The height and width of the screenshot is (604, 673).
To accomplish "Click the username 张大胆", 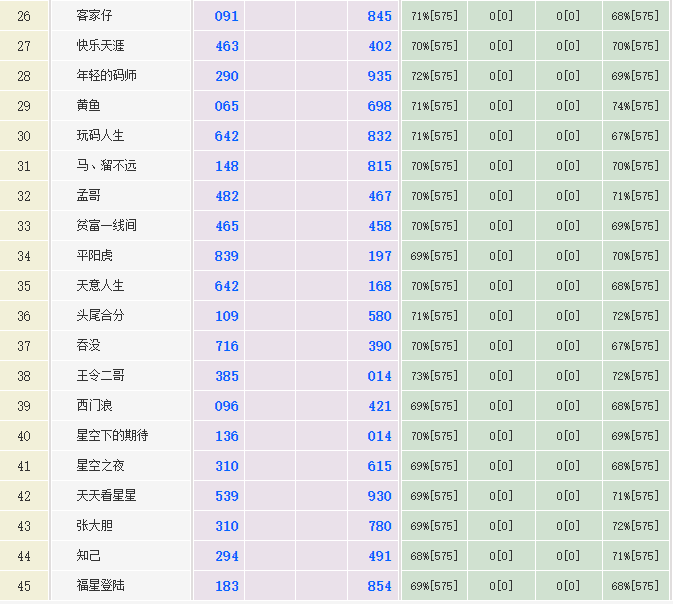I will pyautogui.click(x=95, y=526).
